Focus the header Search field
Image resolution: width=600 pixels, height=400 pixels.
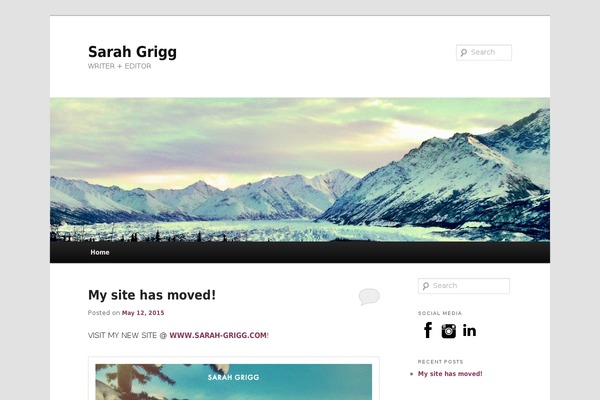click(x=484, y=52)
